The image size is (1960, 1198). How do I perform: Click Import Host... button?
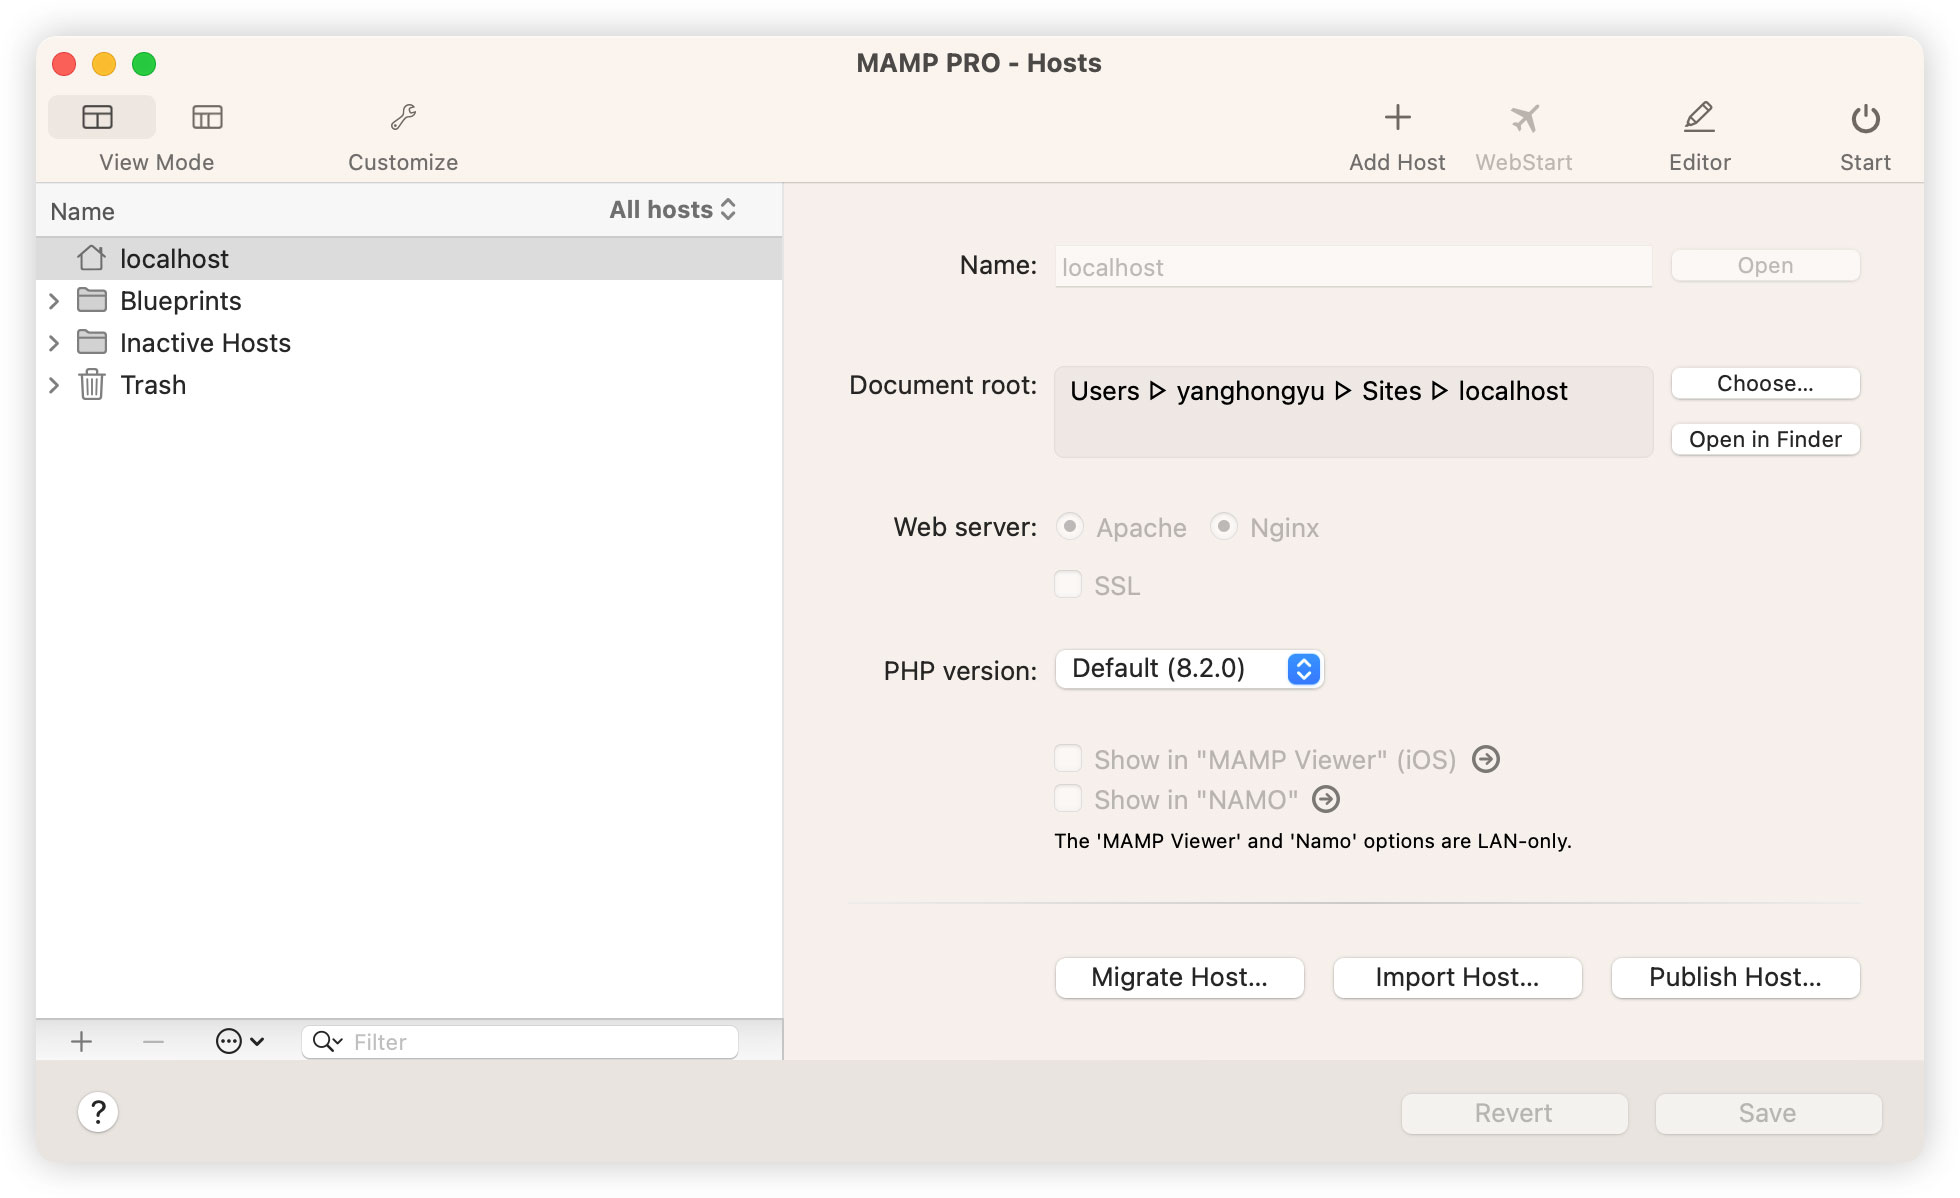pos(1457,978)
